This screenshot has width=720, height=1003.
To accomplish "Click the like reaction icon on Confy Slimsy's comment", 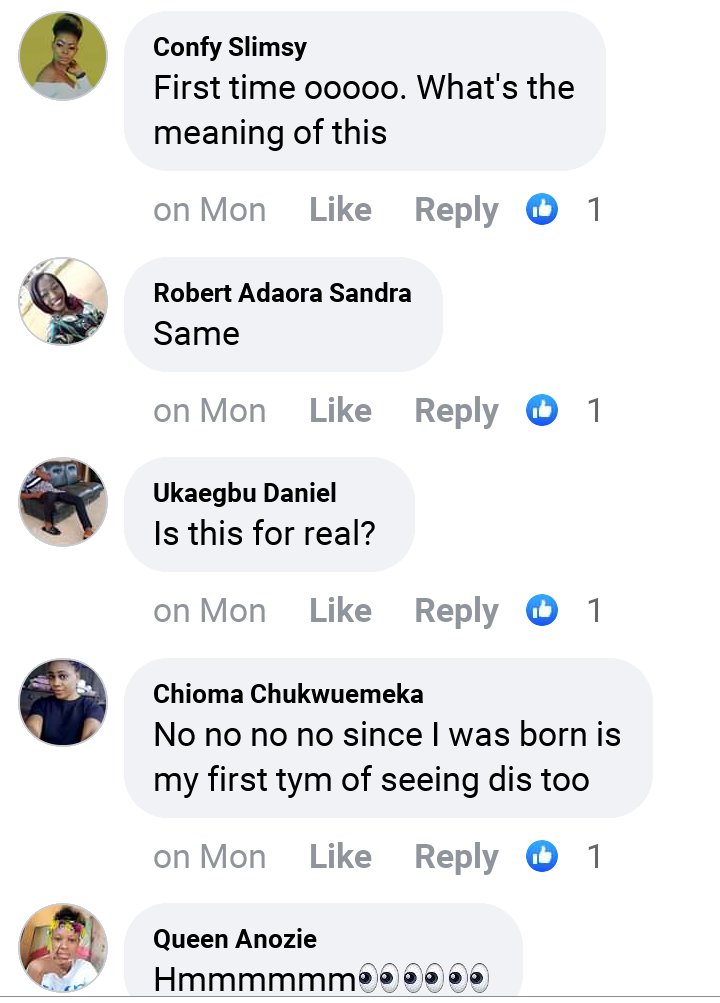I will (x=542, y=210).
